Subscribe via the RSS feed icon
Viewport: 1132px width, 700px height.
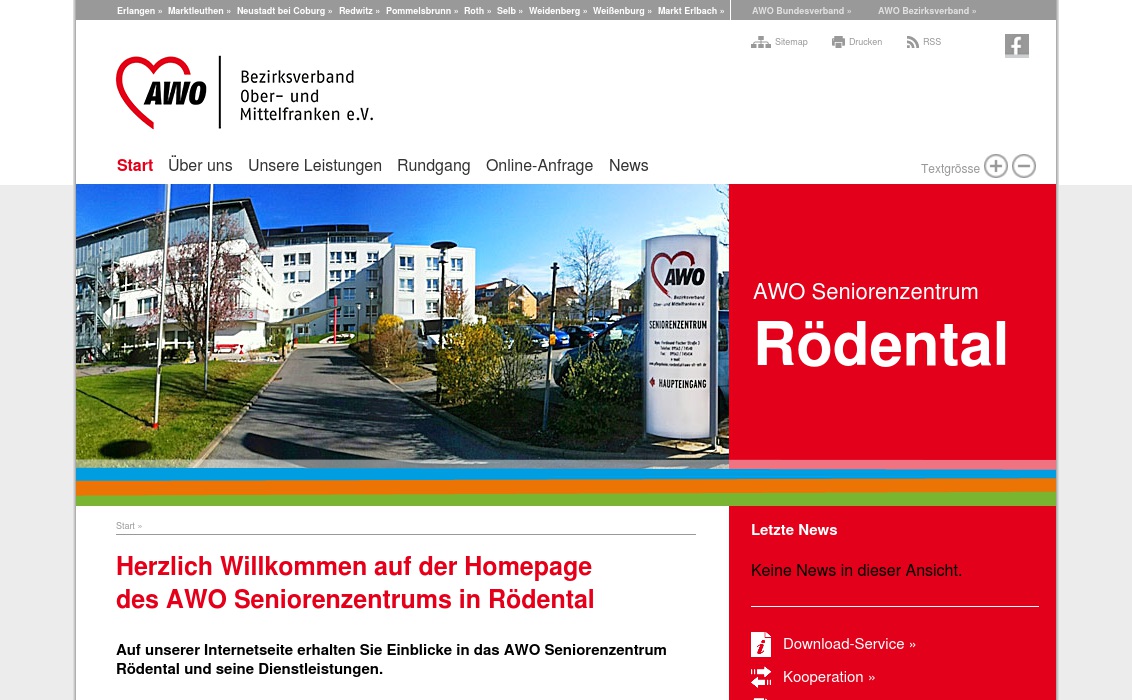tap(912, 42)
